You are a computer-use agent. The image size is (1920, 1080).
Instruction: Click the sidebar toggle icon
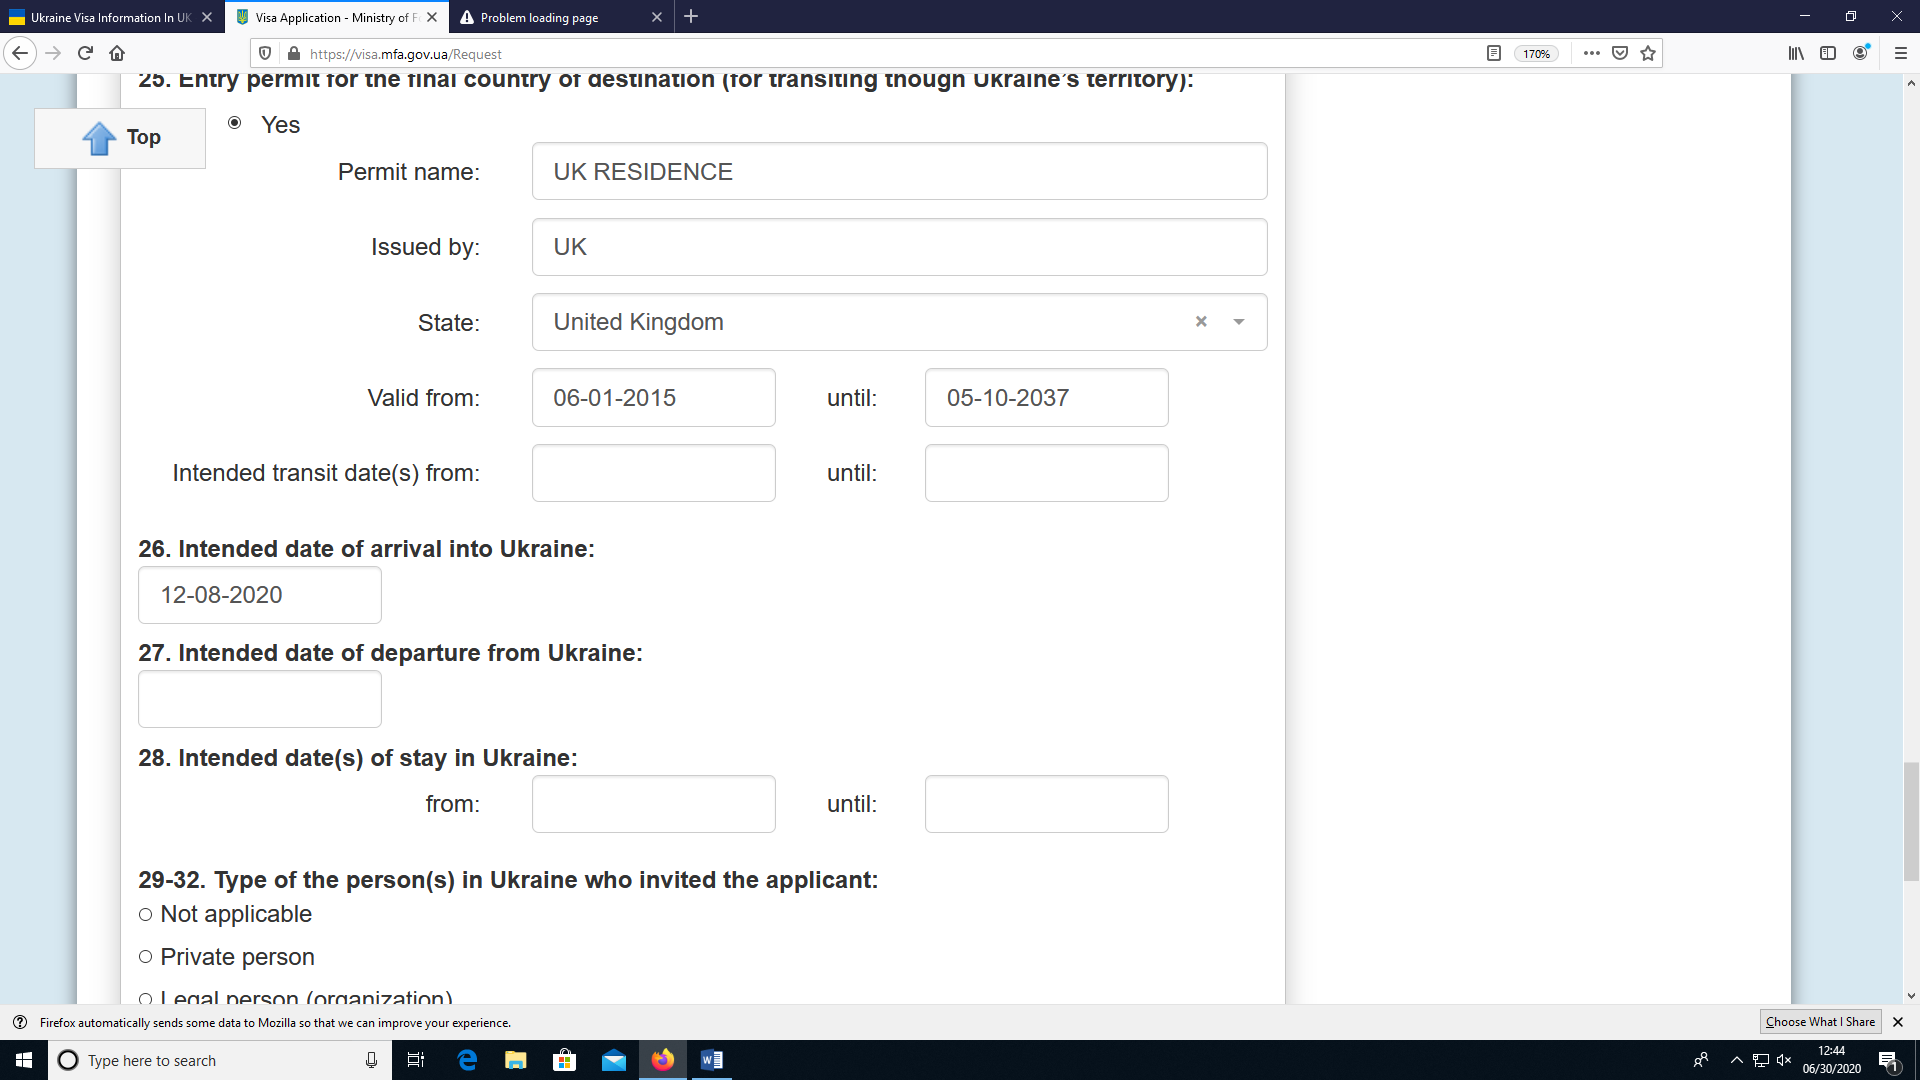point(1828,53)
